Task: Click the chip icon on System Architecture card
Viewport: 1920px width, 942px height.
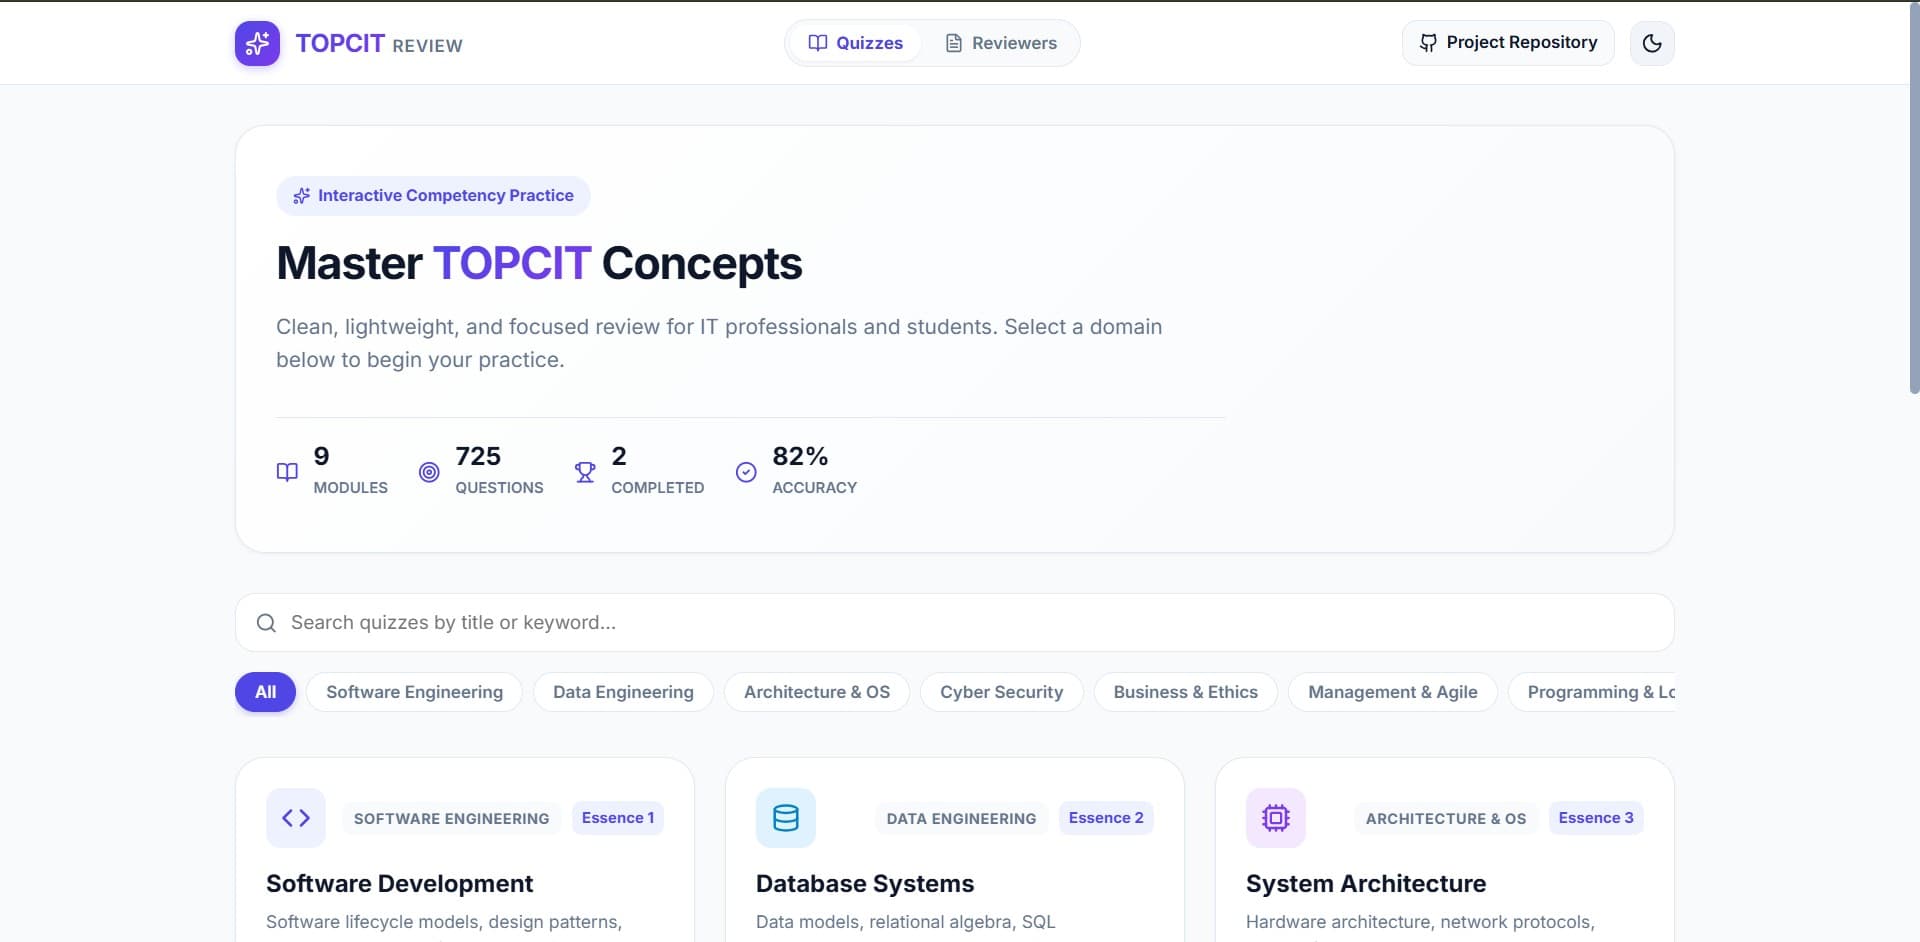Action: (x=1276, y=818)
